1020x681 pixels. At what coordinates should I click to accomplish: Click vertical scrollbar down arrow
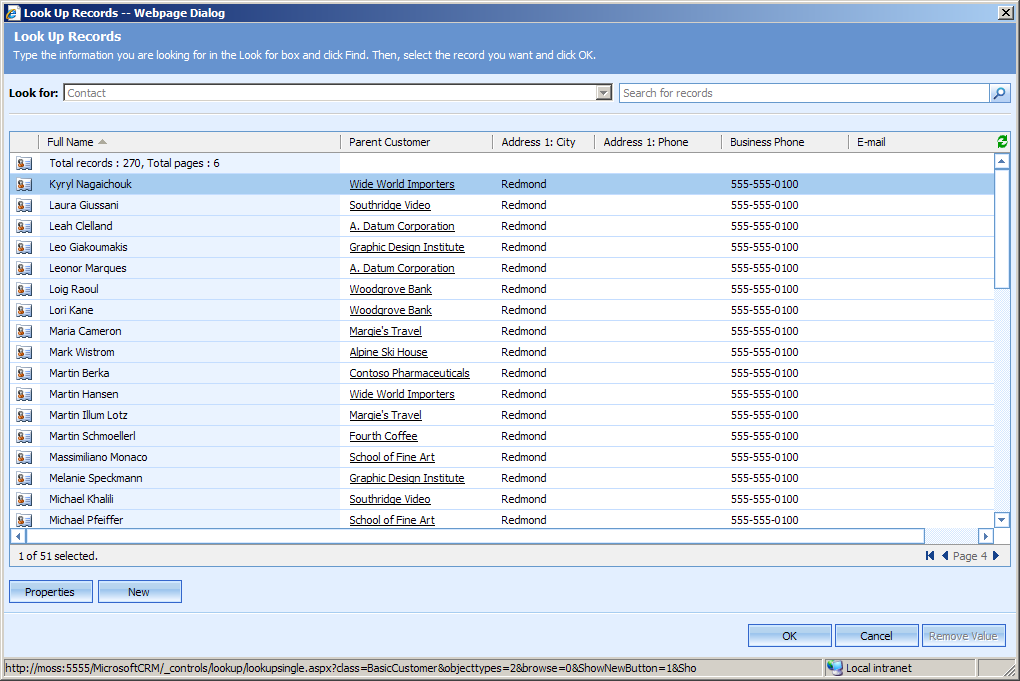point(1002,519)
